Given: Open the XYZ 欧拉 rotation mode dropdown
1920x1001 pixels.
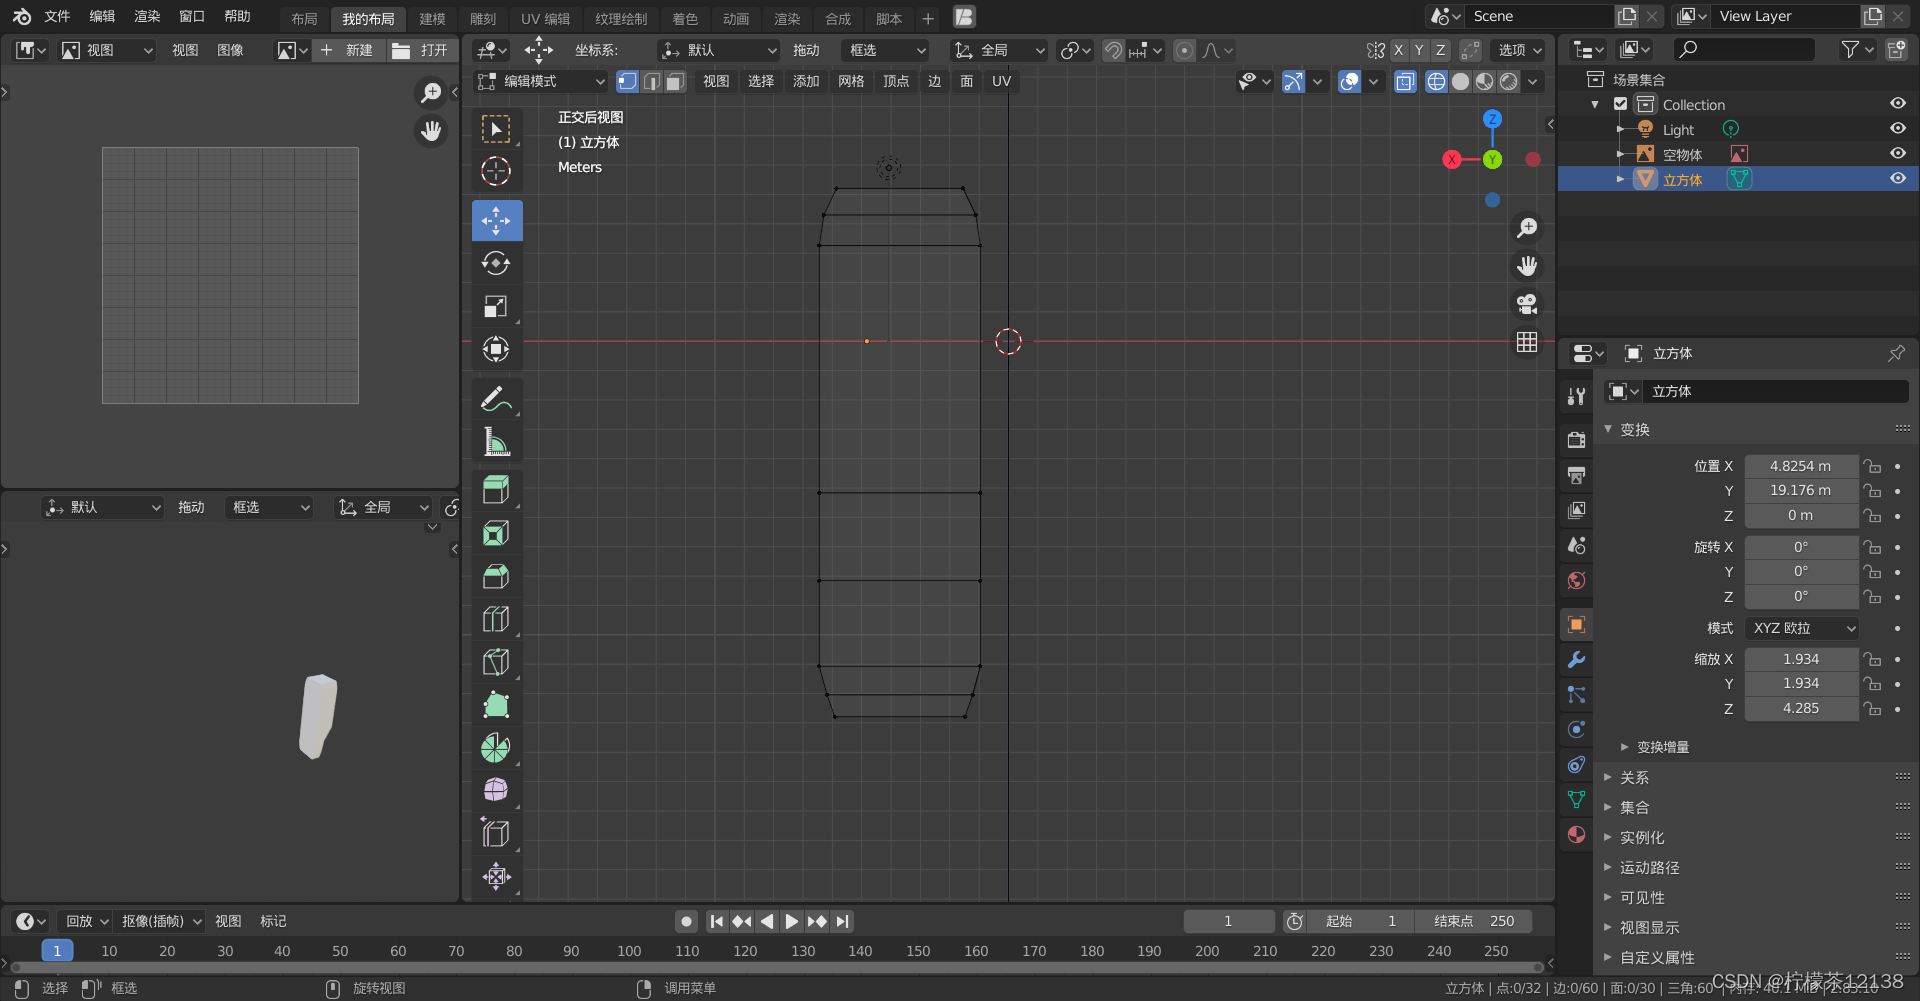Looking at the screenshot, I should [x=1802, y=628].
